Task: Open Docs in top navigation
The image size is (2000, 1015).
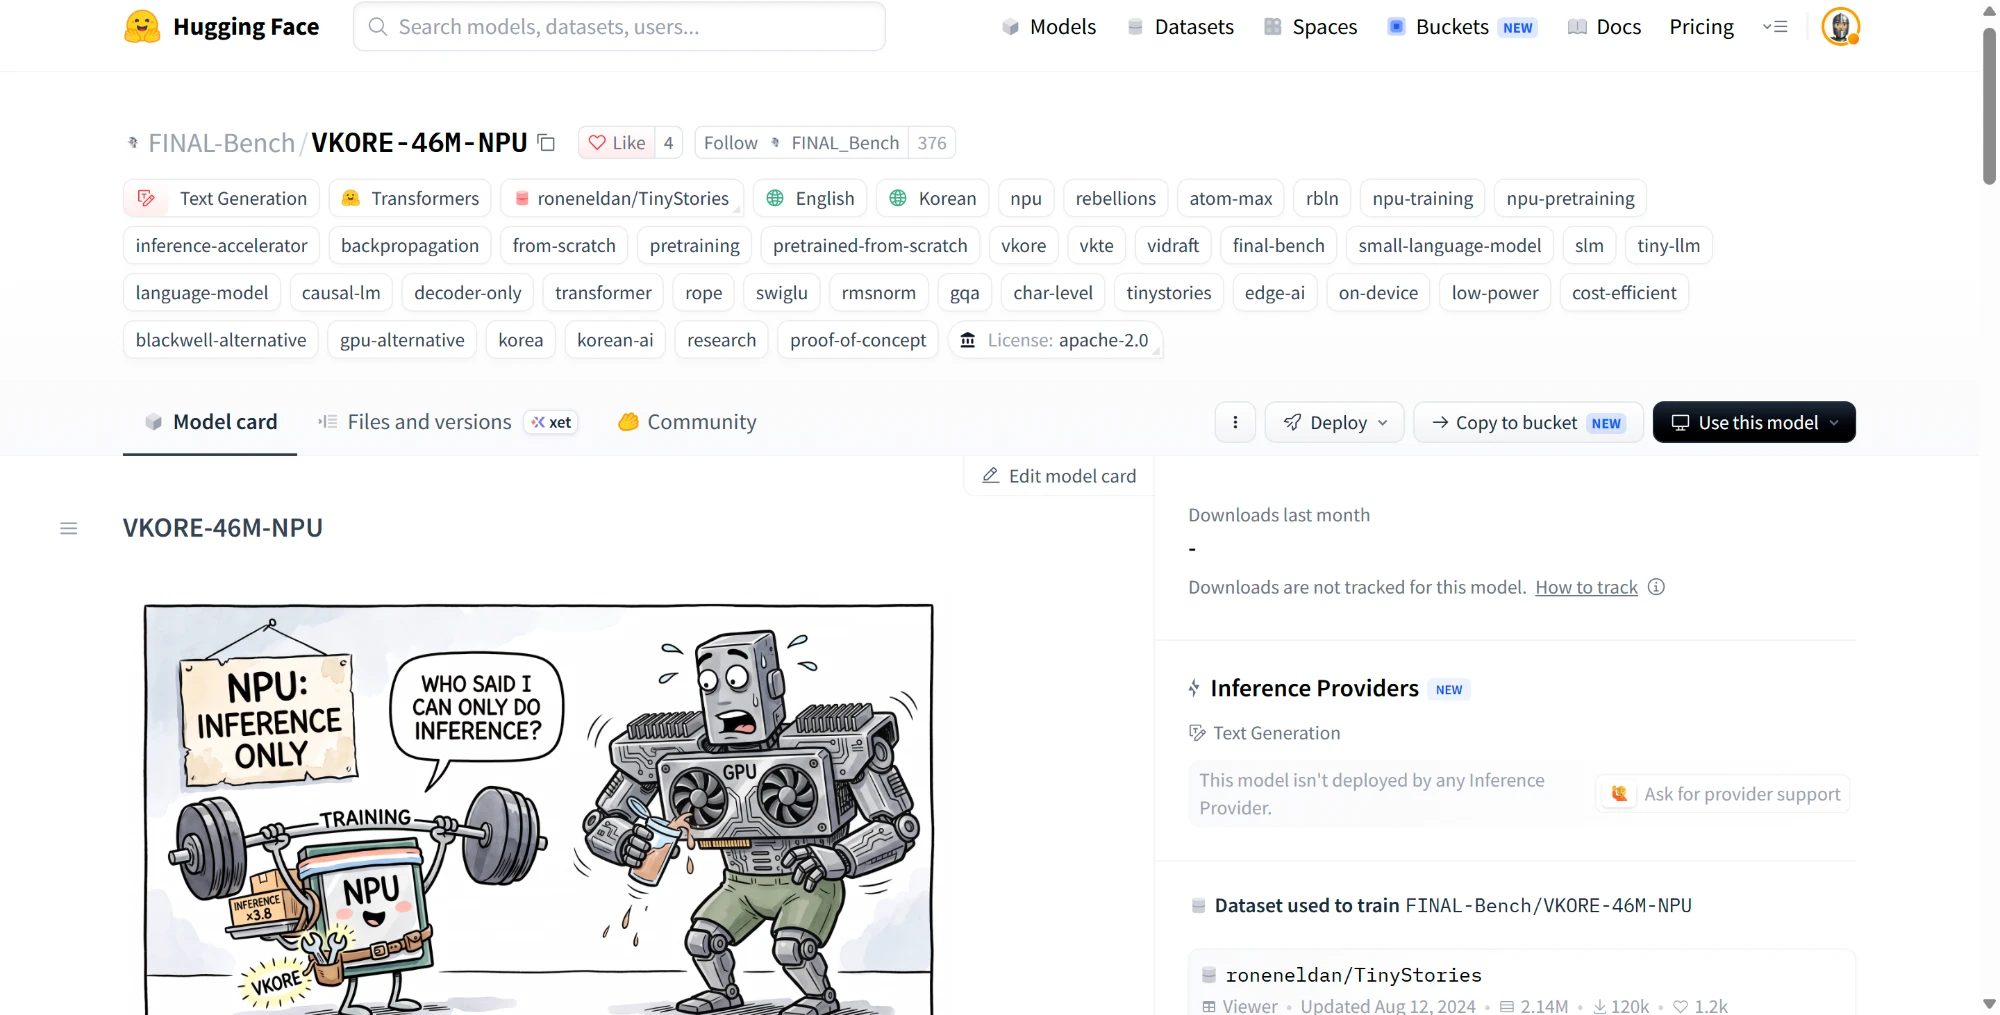Action: 1604,27
